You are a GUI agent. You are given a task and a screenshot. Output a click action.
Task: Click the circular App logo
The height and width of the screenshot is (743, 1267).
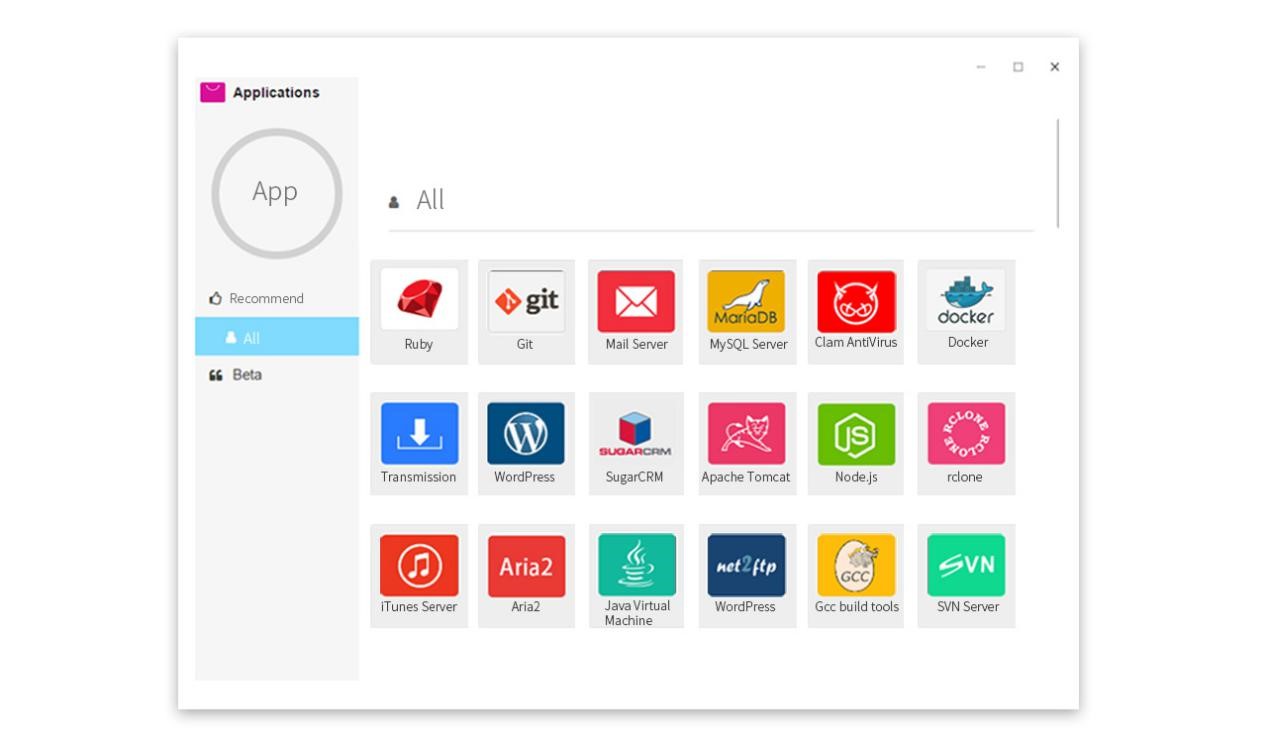(277, 193)
